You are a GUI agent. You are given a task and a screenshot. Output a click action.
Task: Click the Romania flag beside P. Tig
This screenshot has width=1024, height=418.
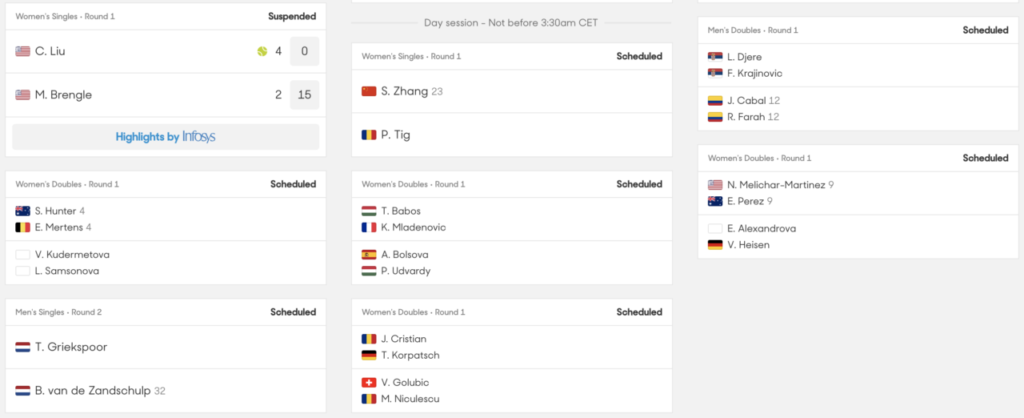(369, 135)
